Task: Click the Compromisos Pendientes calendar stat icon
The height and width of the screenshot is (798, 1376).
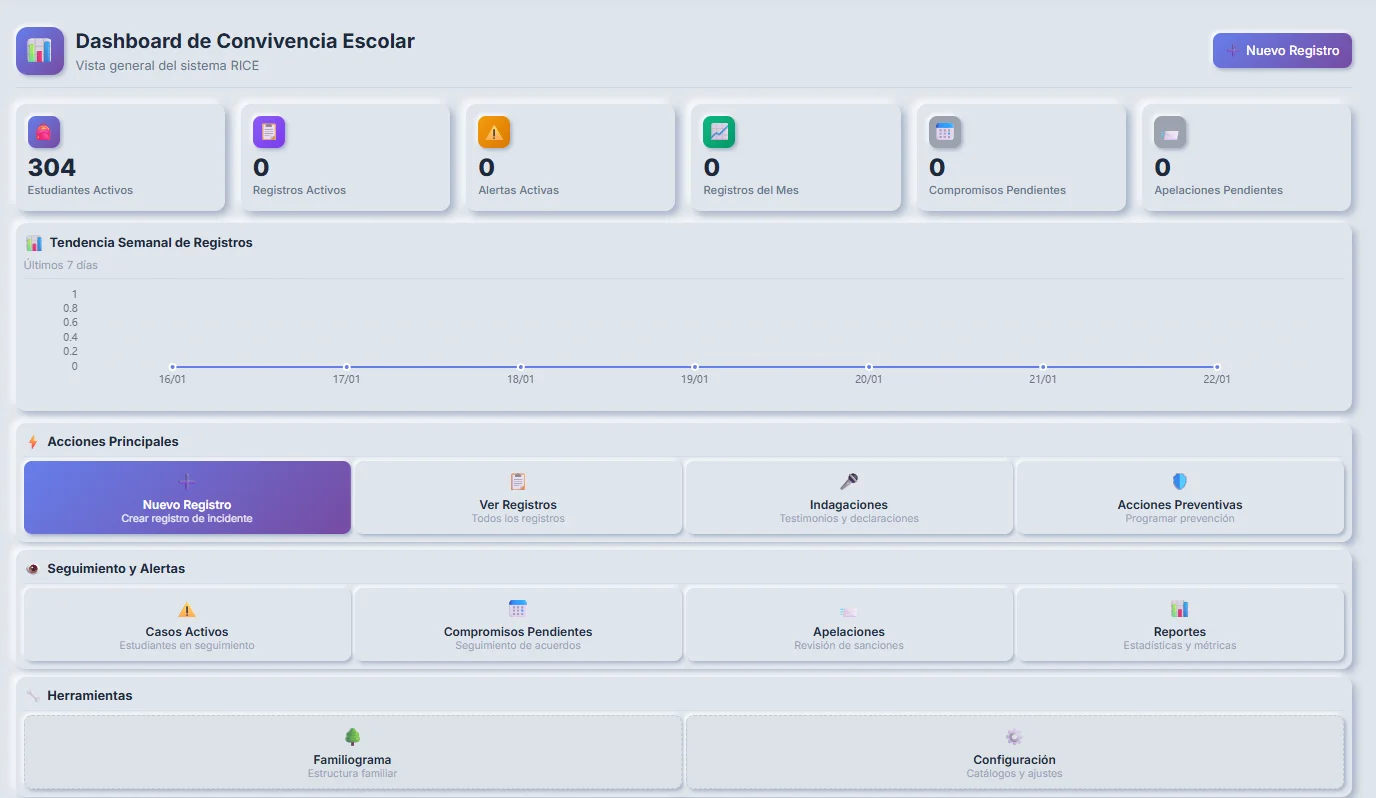Action: [945, 132]
